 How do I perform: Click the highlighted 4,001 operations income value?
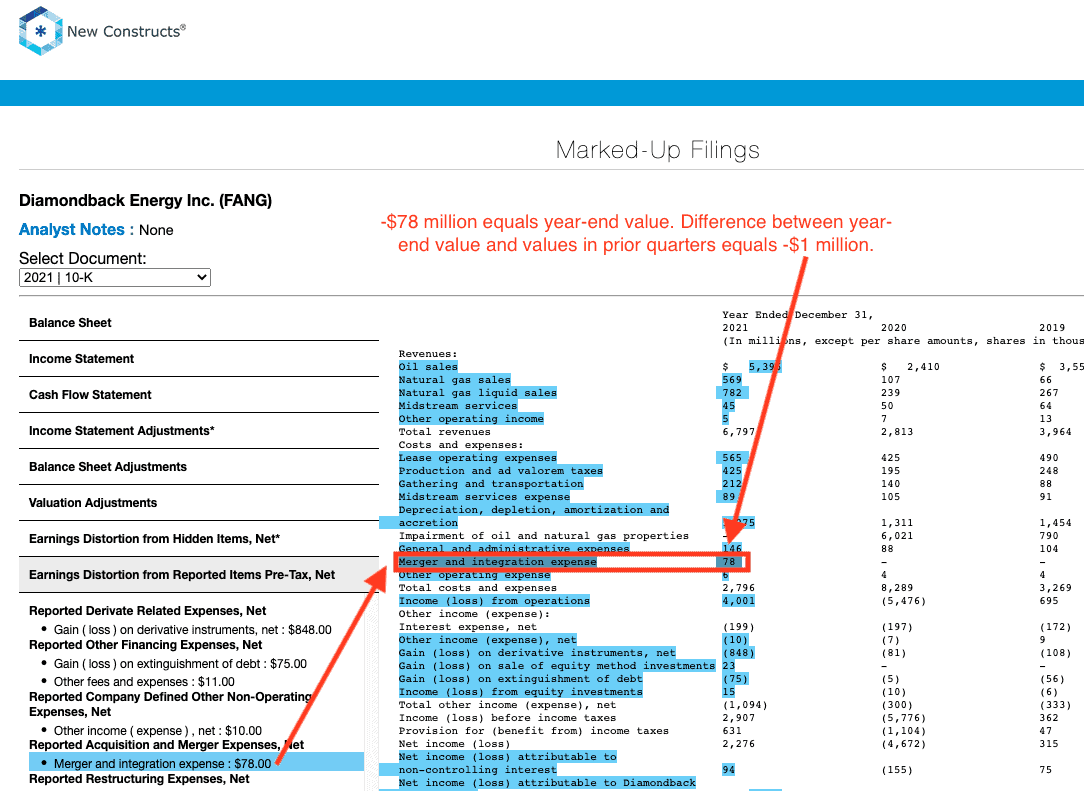738,601
